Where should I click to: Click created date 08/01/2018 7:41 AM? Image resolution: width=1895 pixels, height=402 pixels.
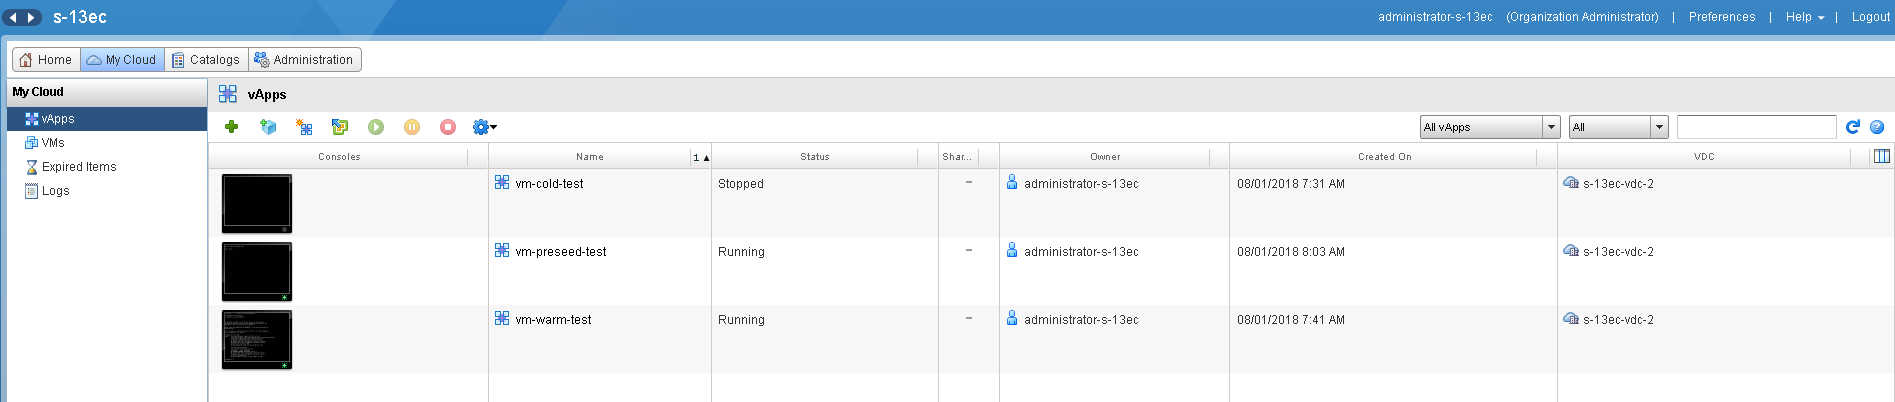(x=1291, y=320)
